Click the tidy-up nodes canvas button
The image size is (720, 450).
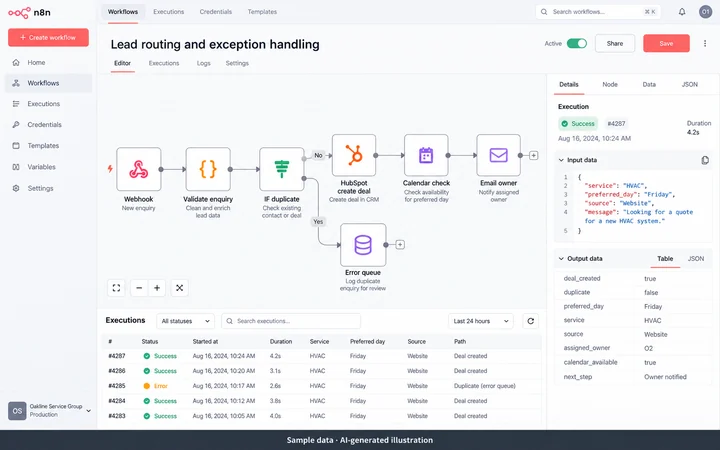tap(180, 288)
